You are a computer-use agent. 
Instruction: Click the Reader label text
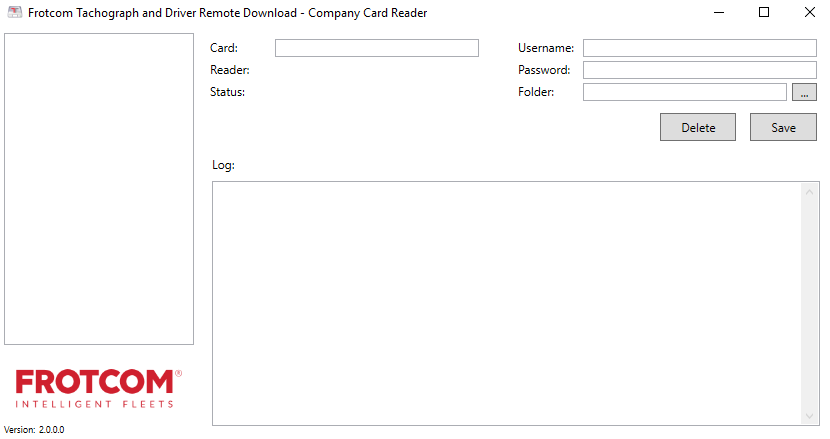229,70
